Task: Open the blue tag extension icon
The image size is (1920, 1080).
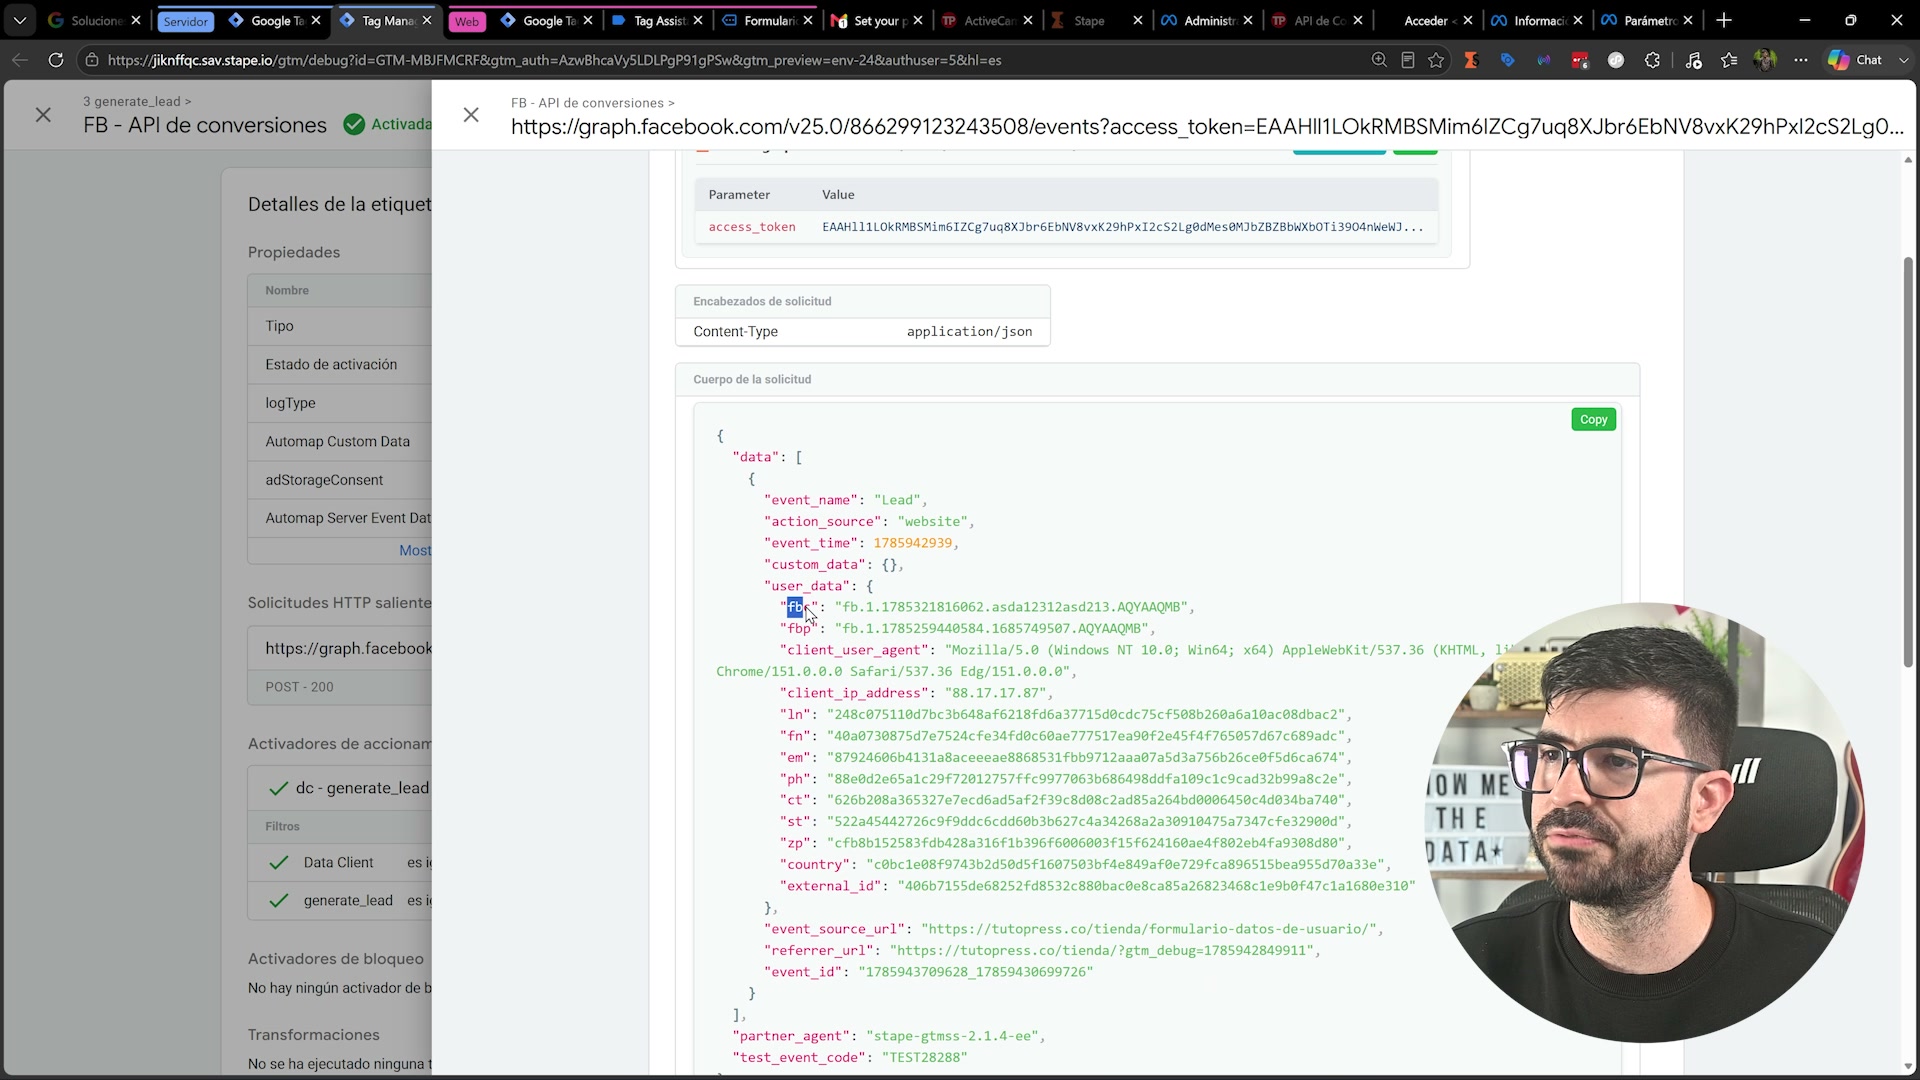Action: point(1507,60)
